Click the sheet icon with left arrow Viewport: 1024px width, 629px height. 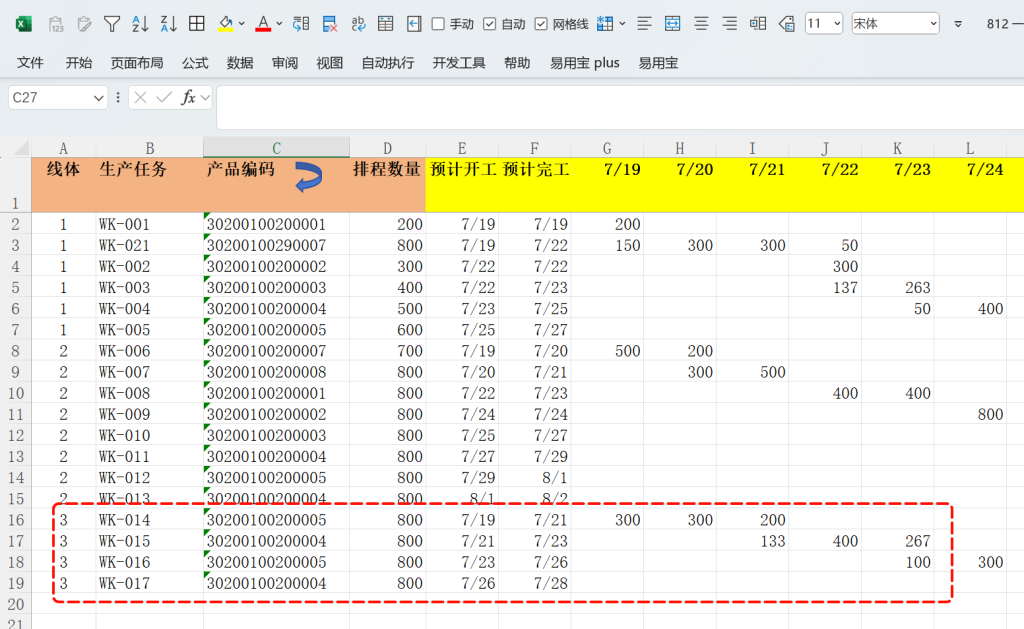pos(414,24)
